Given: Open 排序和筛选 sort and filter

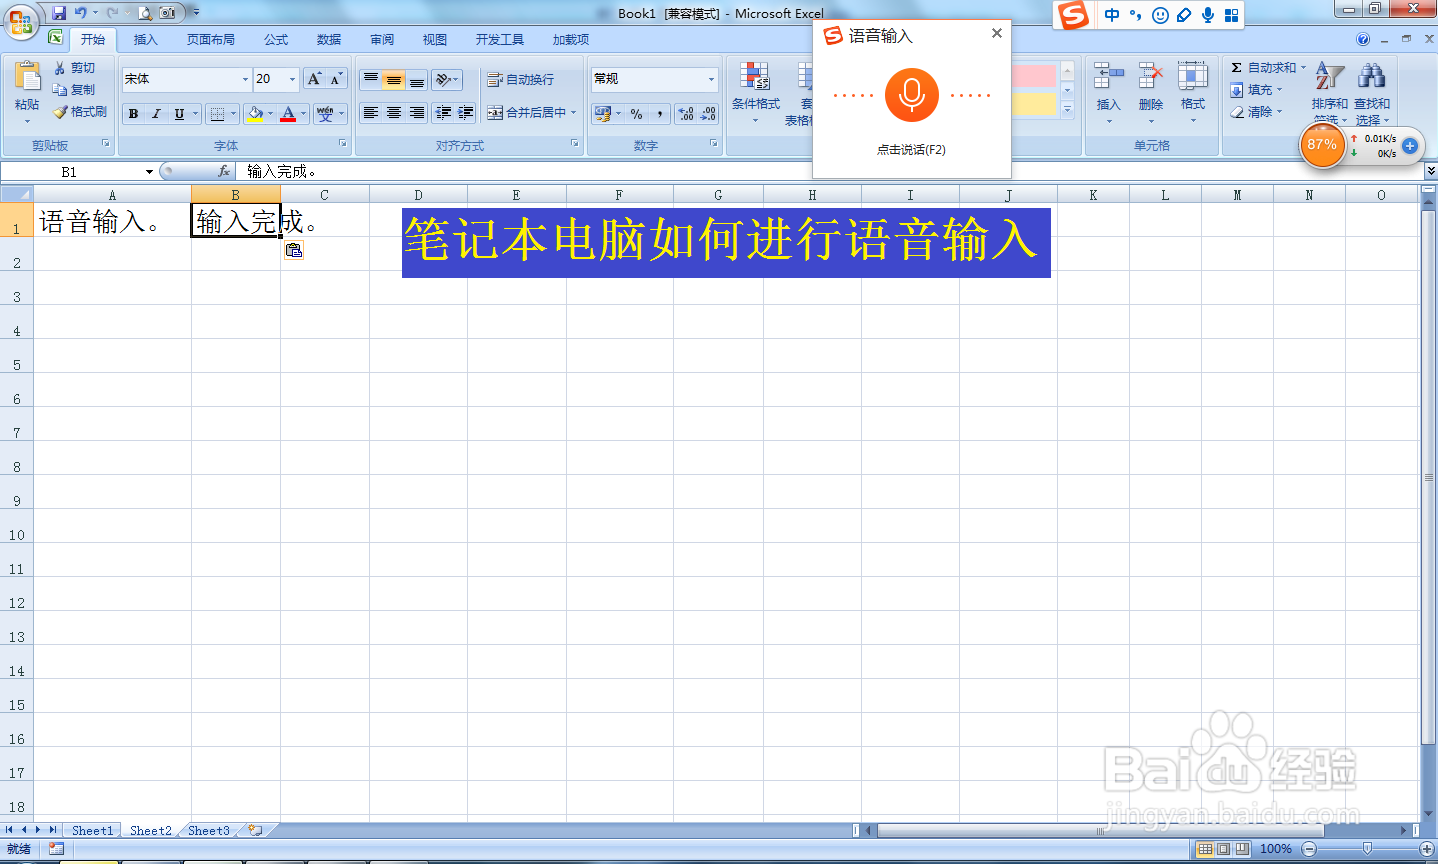Looking at the screenshot, I should pyautogui.click(x=1329, y=93).
